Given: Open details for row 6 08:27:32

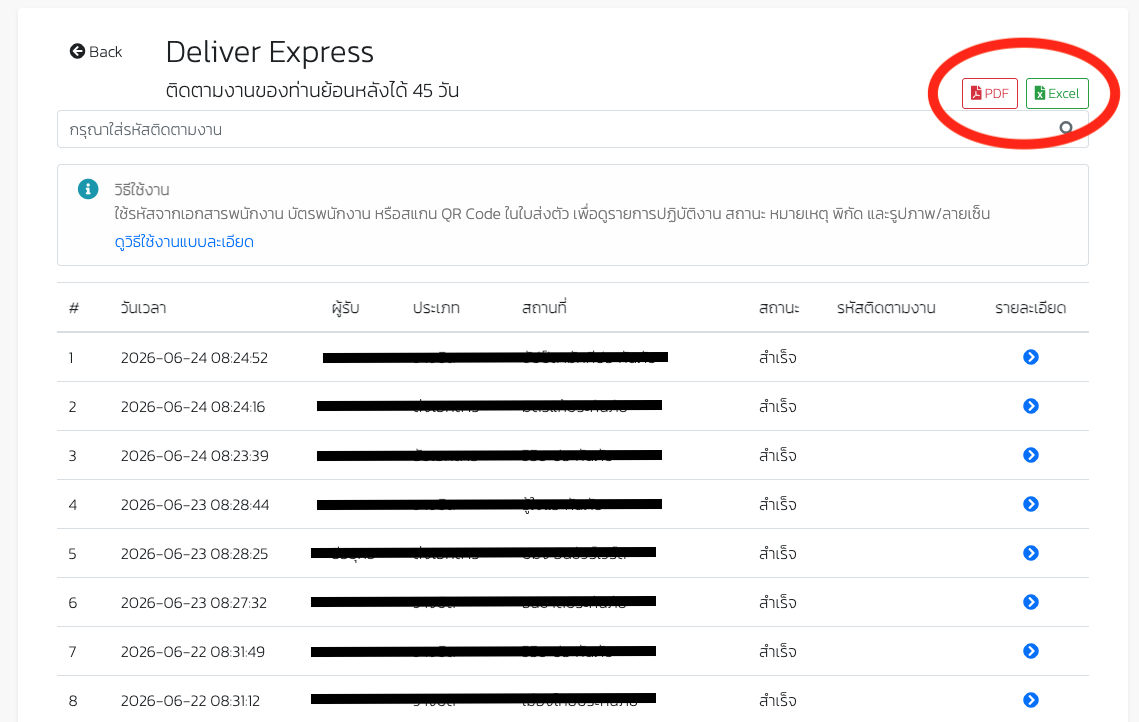Looking at the screenshot, I should 1031,602.
